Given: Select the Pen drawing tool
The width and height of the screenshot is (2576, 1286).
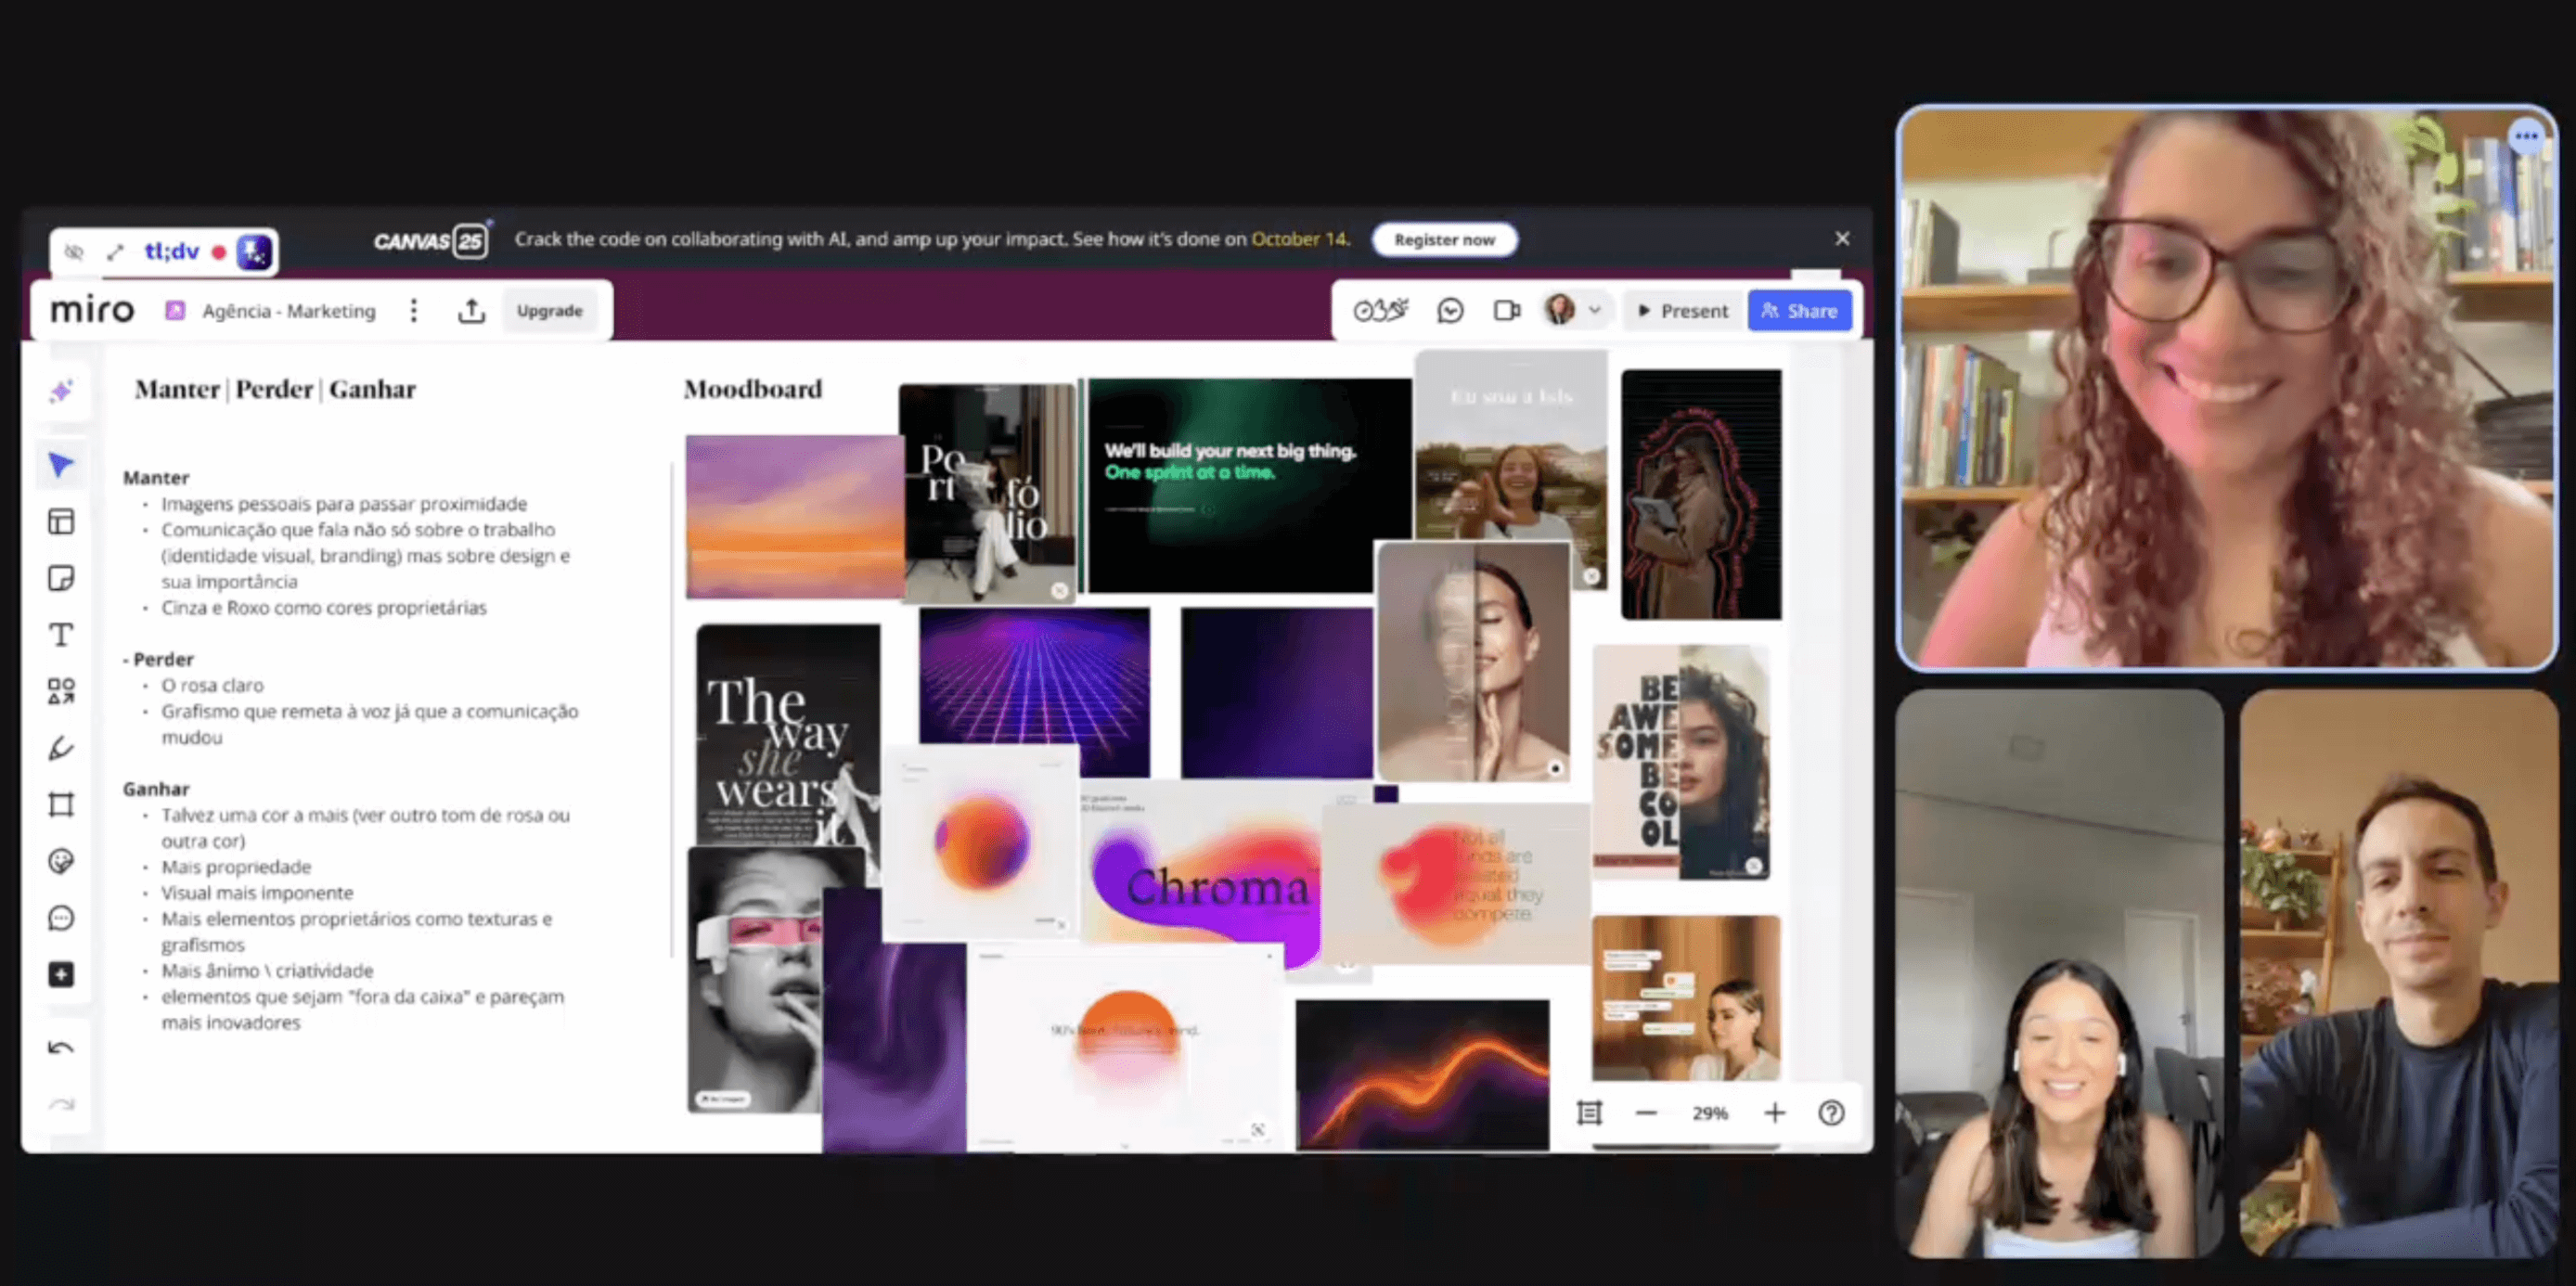Looking at the screenshot, I should [61, 748].
